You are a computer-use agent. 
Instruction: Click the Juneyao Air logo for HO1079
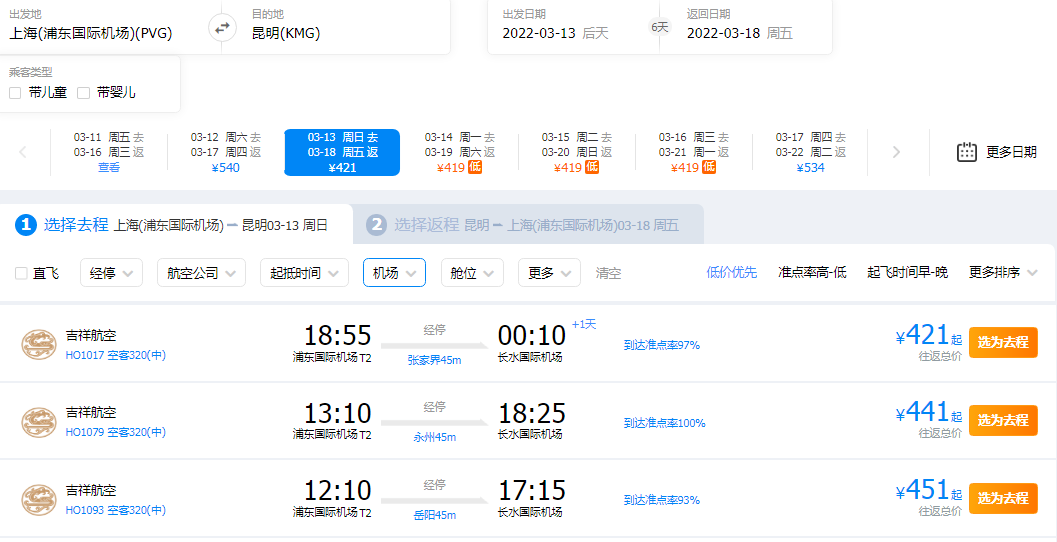[x=39, y=421]
